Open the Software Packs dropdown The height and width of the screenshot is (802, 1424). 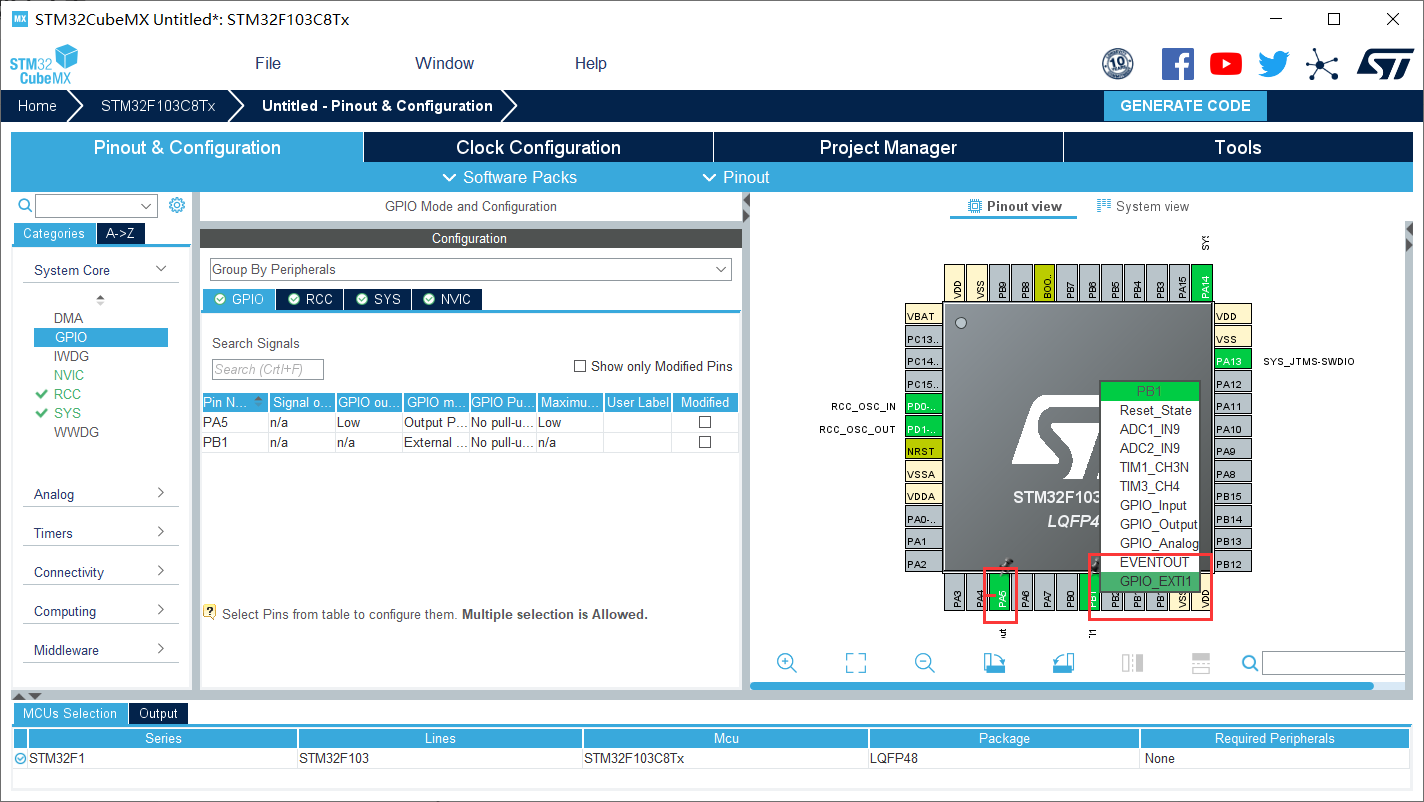point(509,177)
